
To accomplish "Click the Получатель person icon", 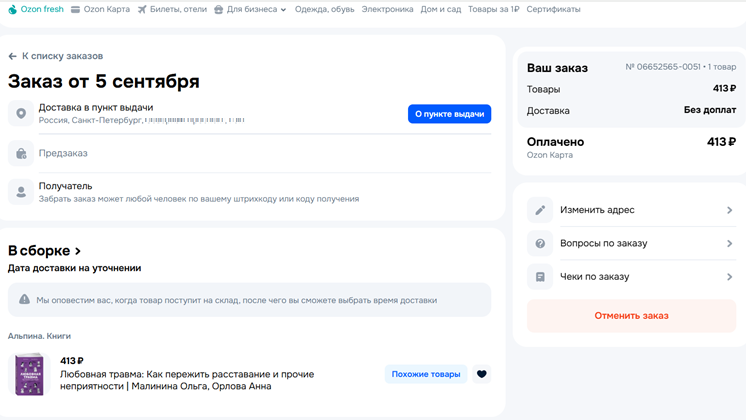I will (x=21, y=192).
